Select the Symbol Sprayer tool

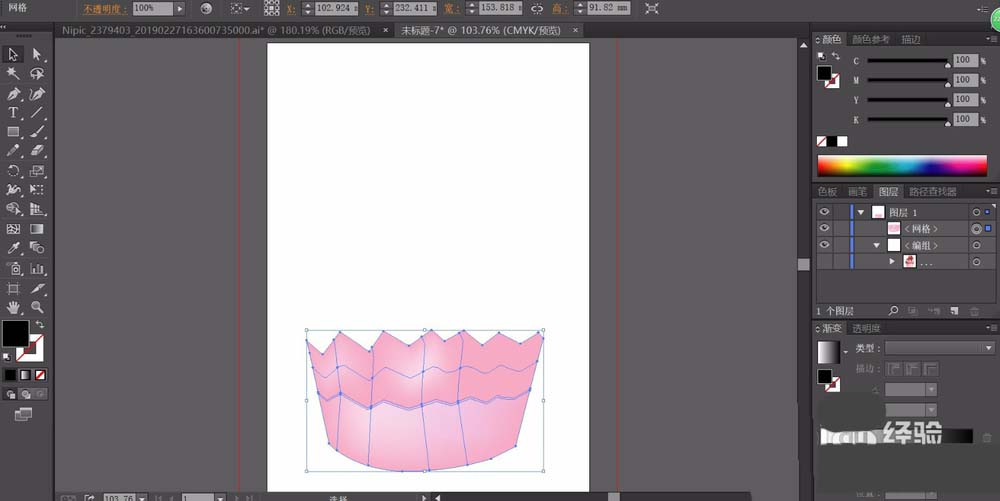click(x=13, y=268)
